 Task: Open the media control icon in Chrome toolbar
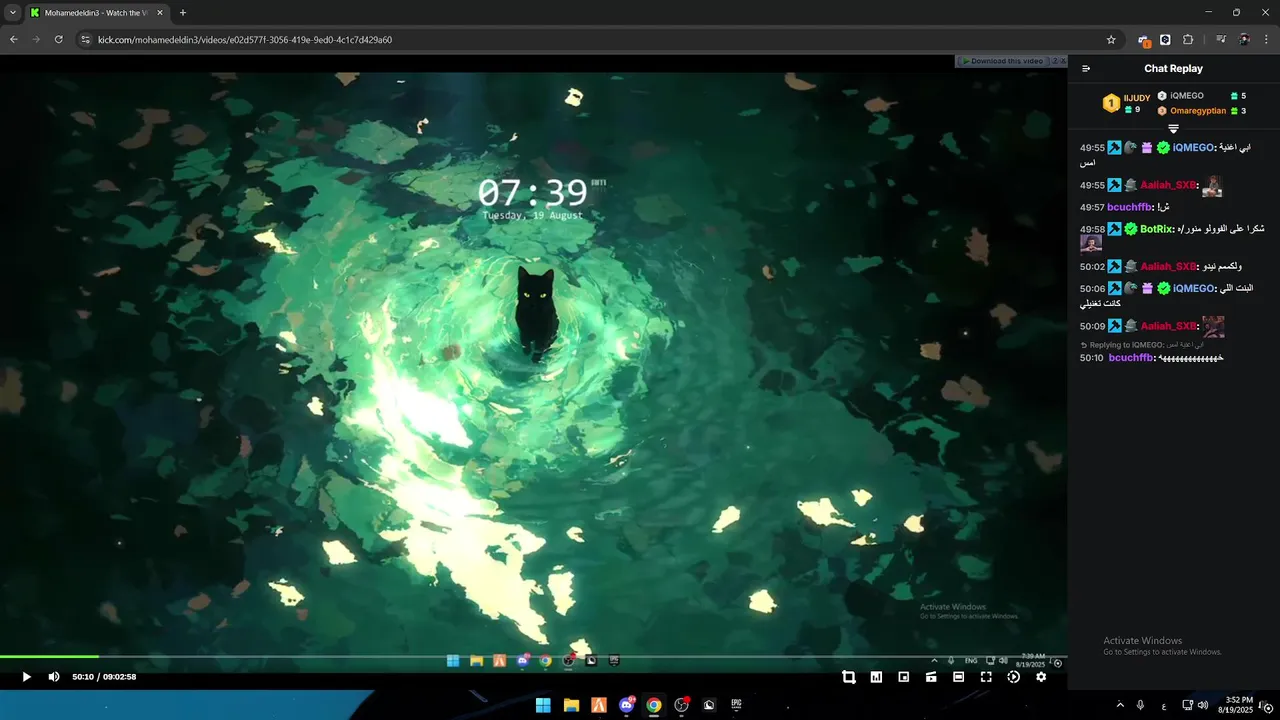coord(1221,40)
